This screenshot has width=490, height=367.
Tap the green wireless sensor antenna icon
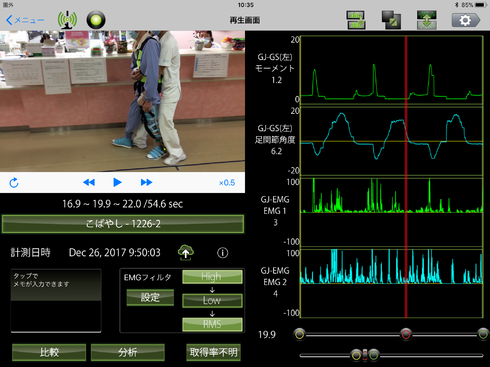(x=67, y=20)
